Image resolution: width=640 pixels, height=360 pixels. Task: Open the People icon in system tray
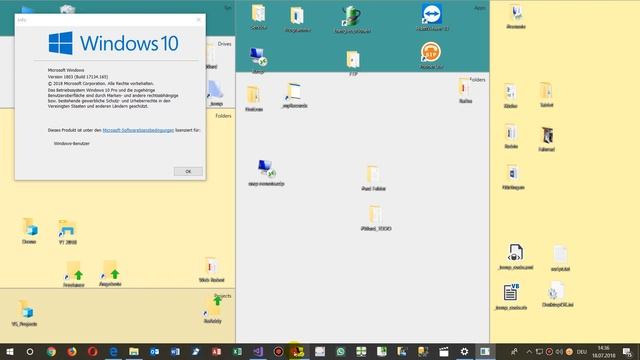(x=515, y=351)
